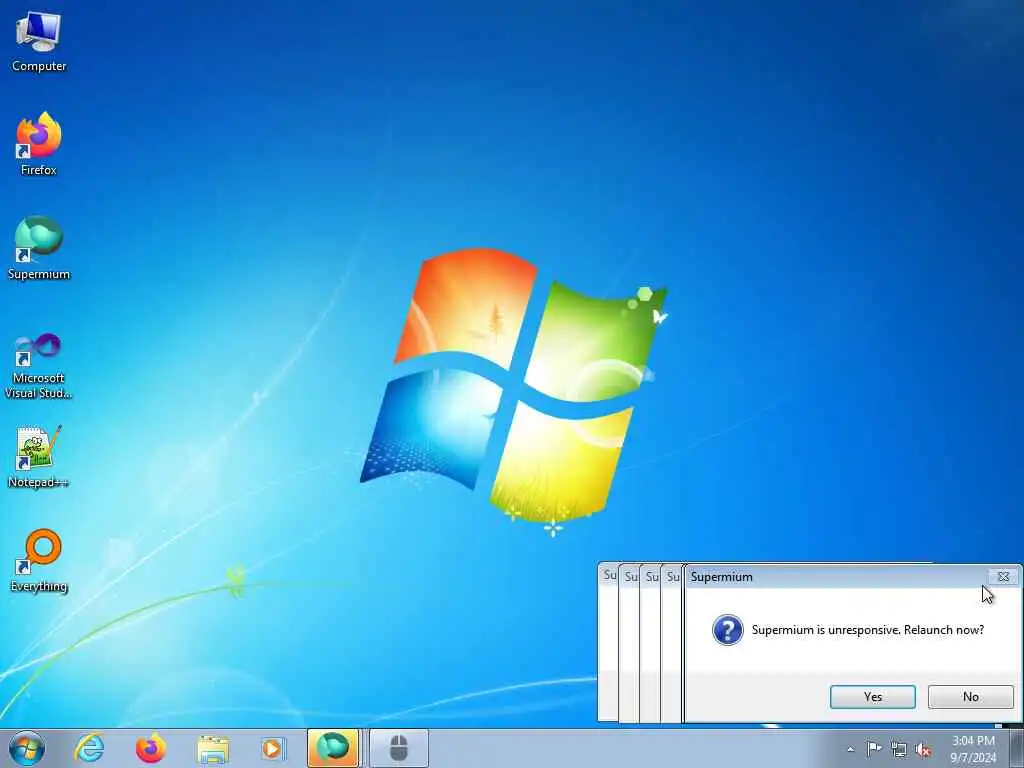Viewport: 1024px width, 768px height.
Task: Open the mouse application taskbar button
Action: (x=399, y=748)
